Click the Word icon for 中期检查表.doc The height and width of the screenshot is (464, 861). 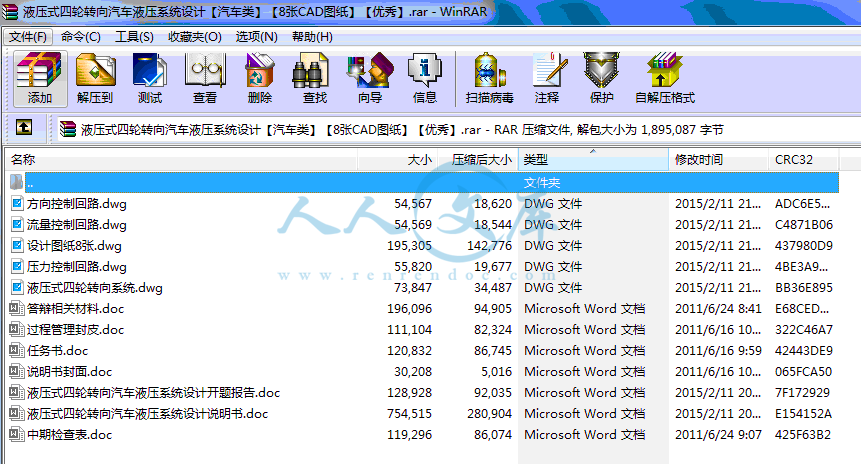coord(16,434)
